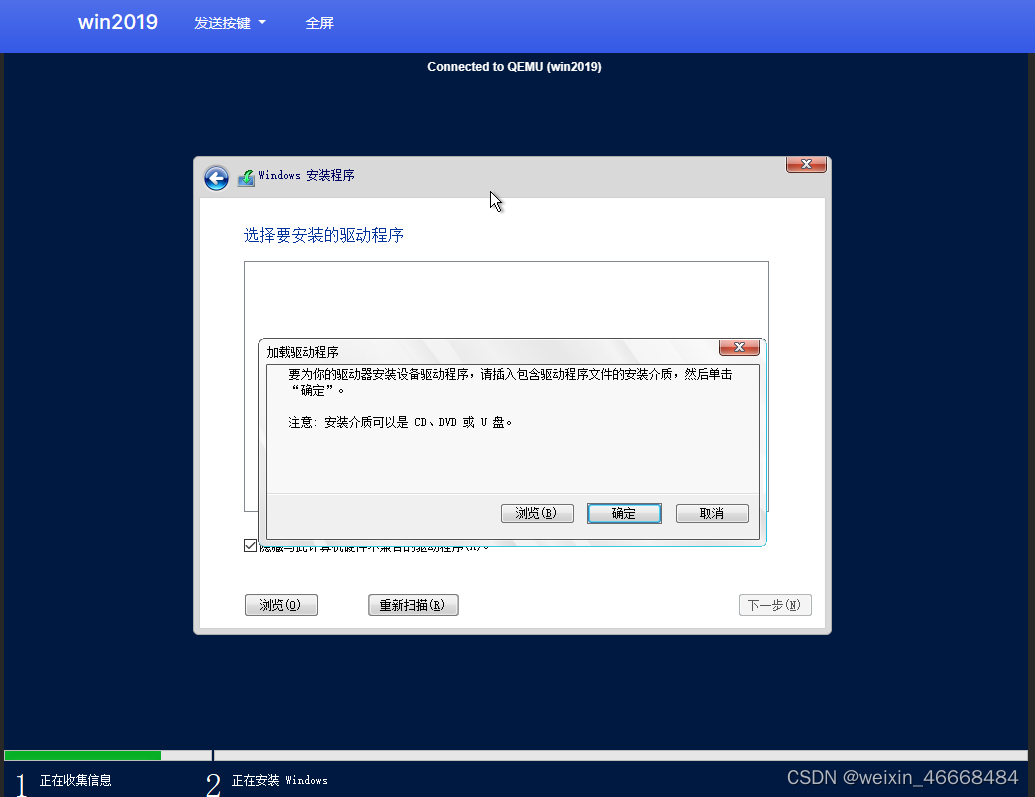
Task: Click the 注意: 安装介质 note text
Action: click(400, 422)
